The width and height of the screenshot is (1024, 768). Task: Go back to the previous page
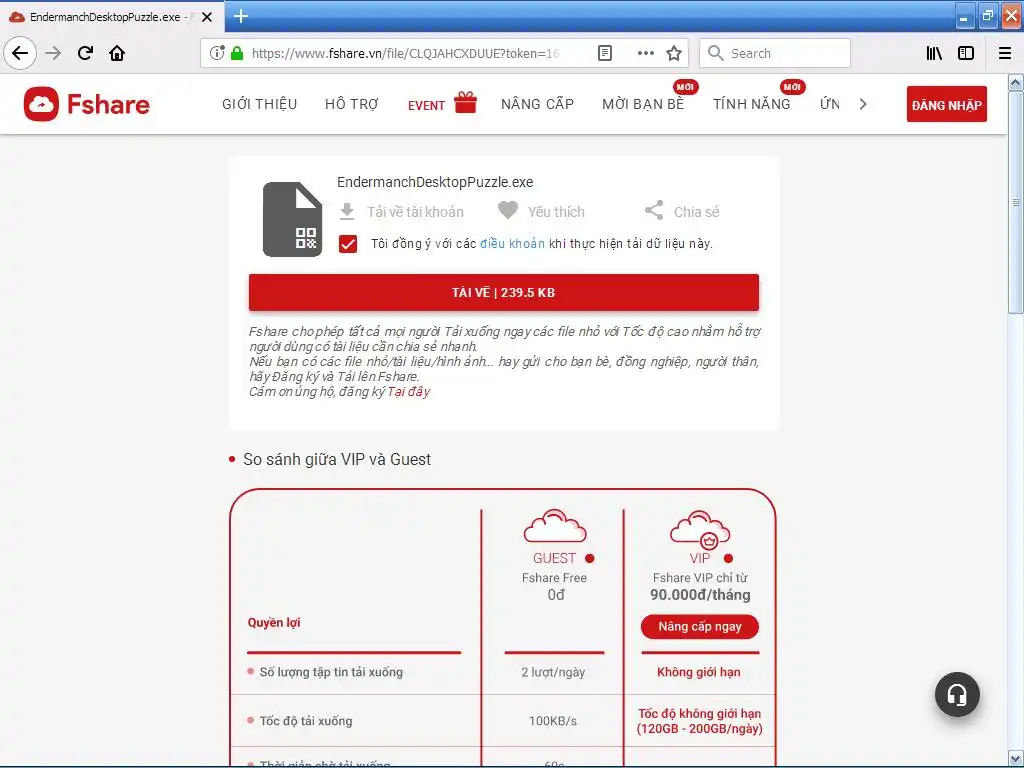[20, 53]
